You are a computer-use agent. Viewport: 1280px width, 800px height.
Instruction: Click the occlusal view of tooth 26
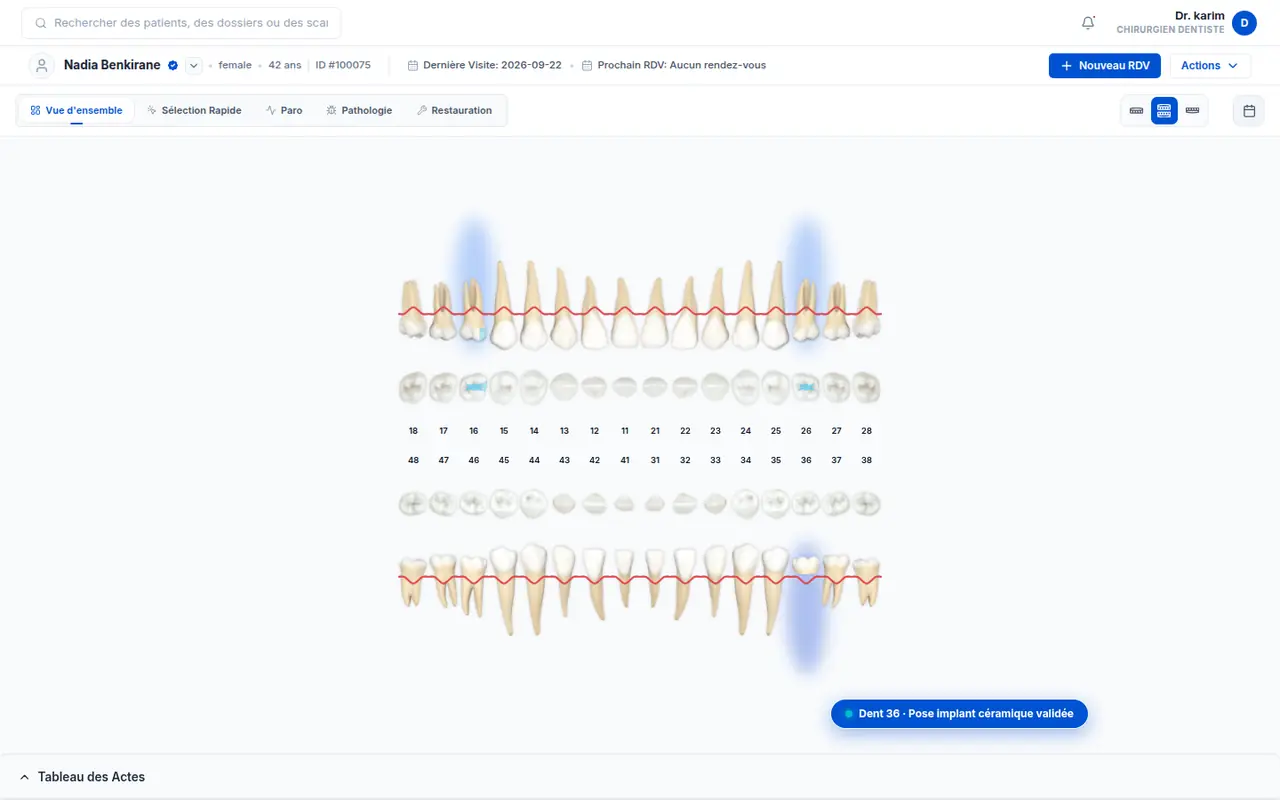tap(806, 386)
